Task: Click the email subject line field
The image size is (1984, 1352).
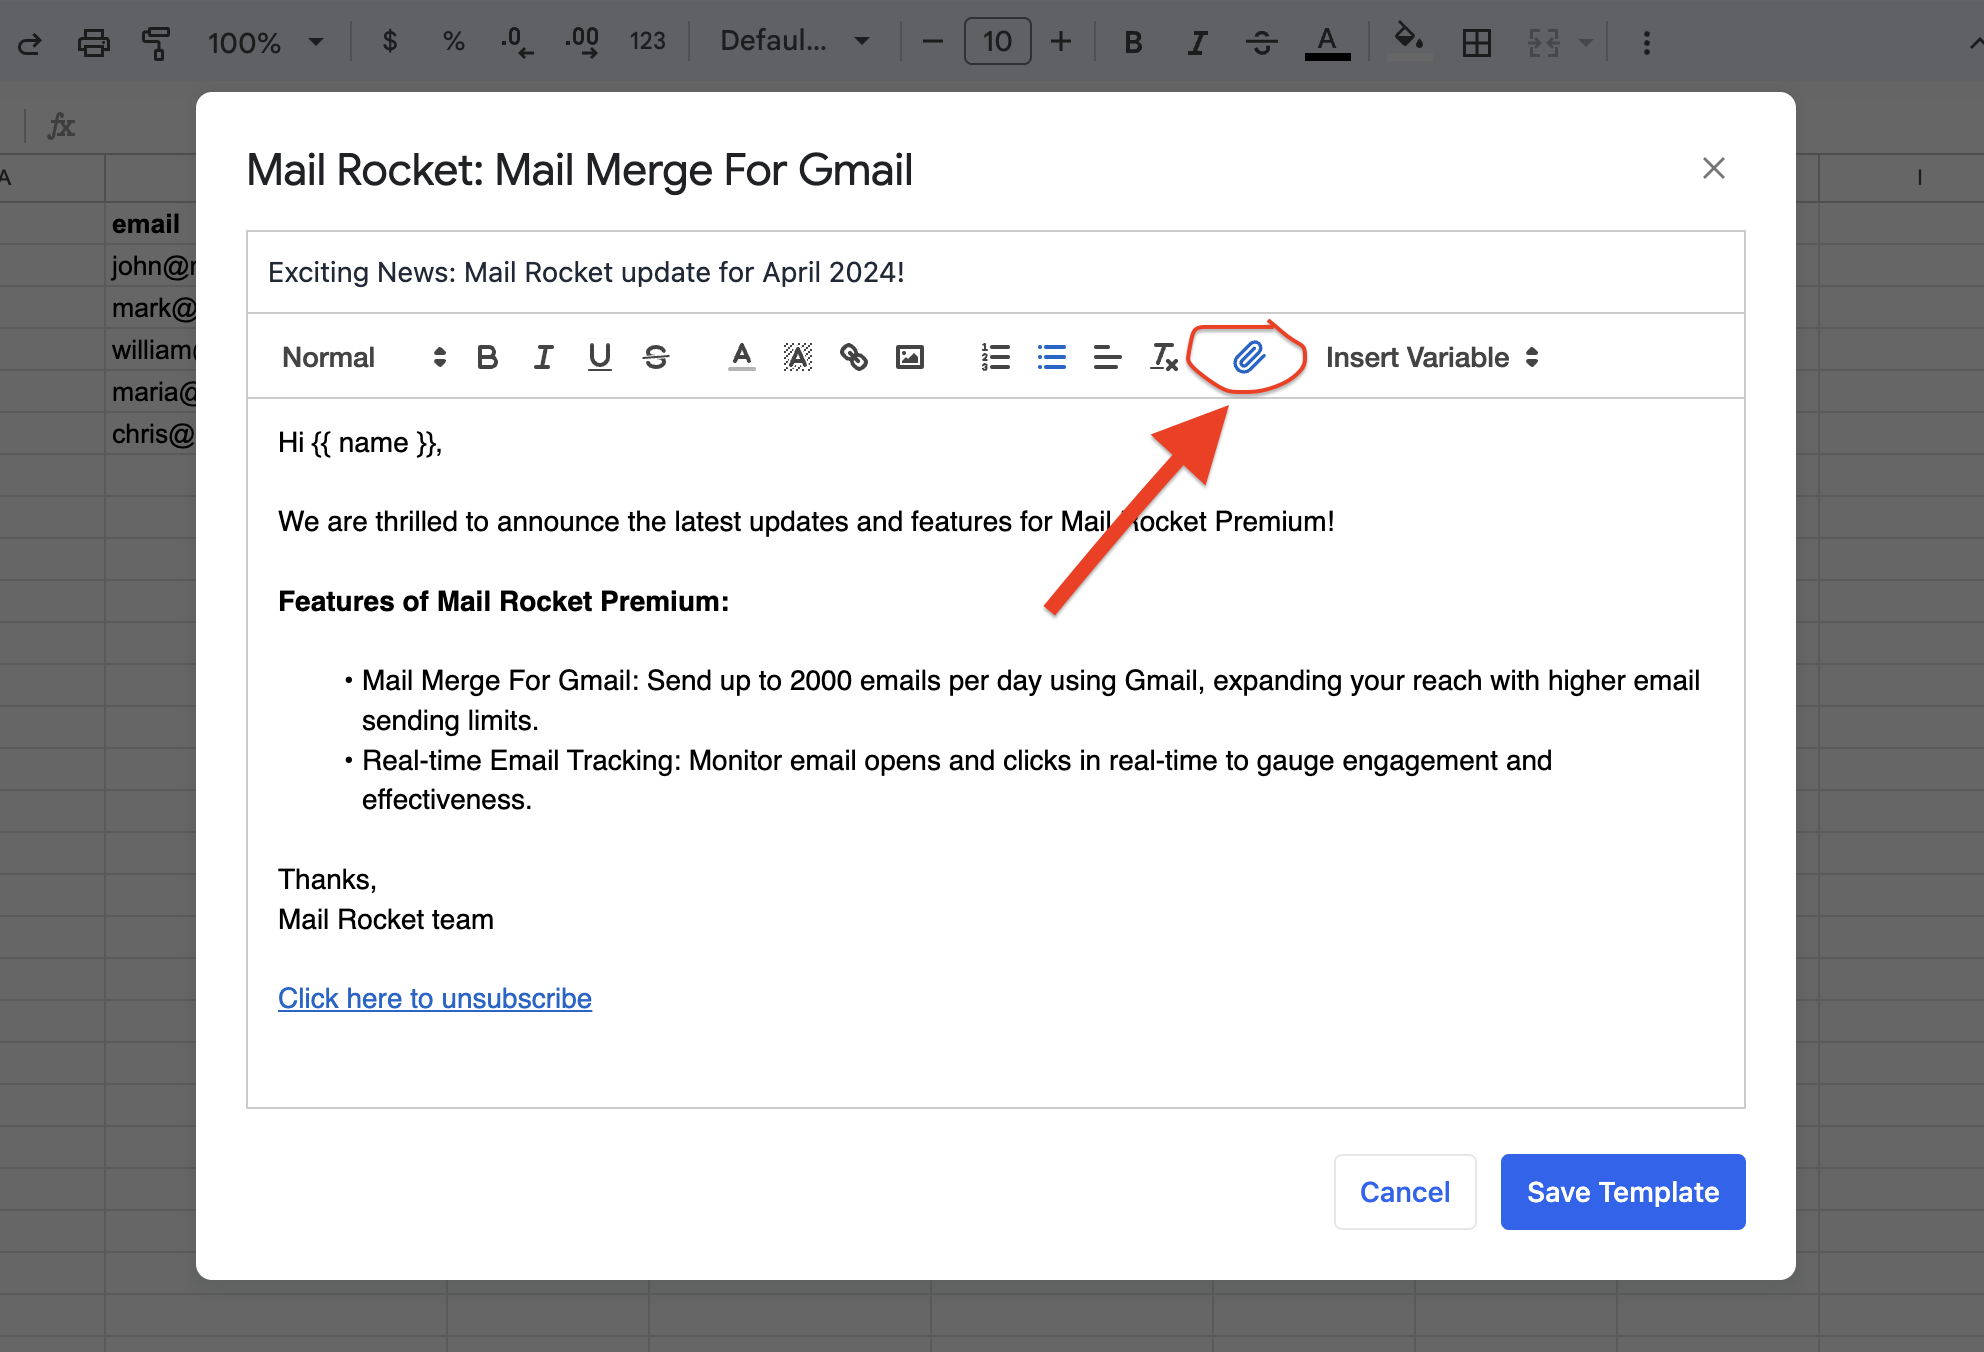Action: [994, 272]
